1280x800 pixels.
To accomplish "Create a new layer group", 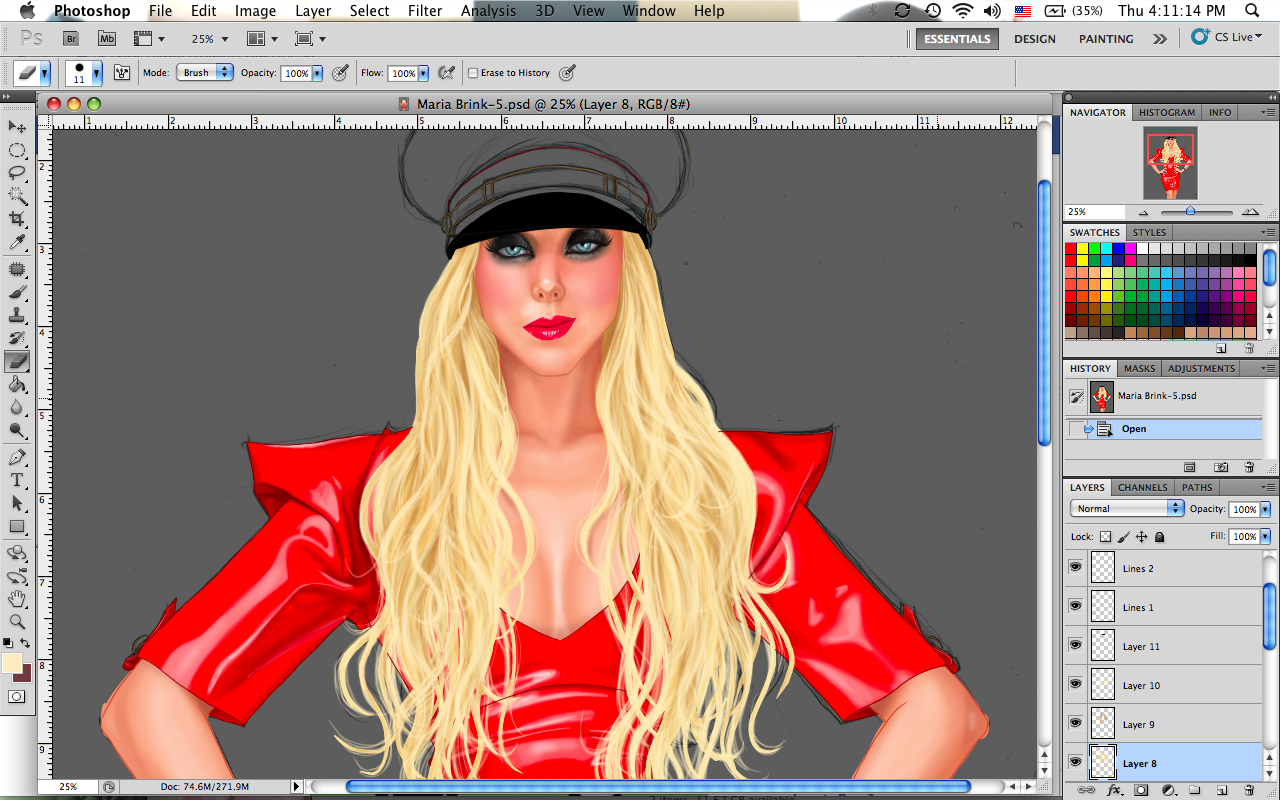I will point(1194,790).
